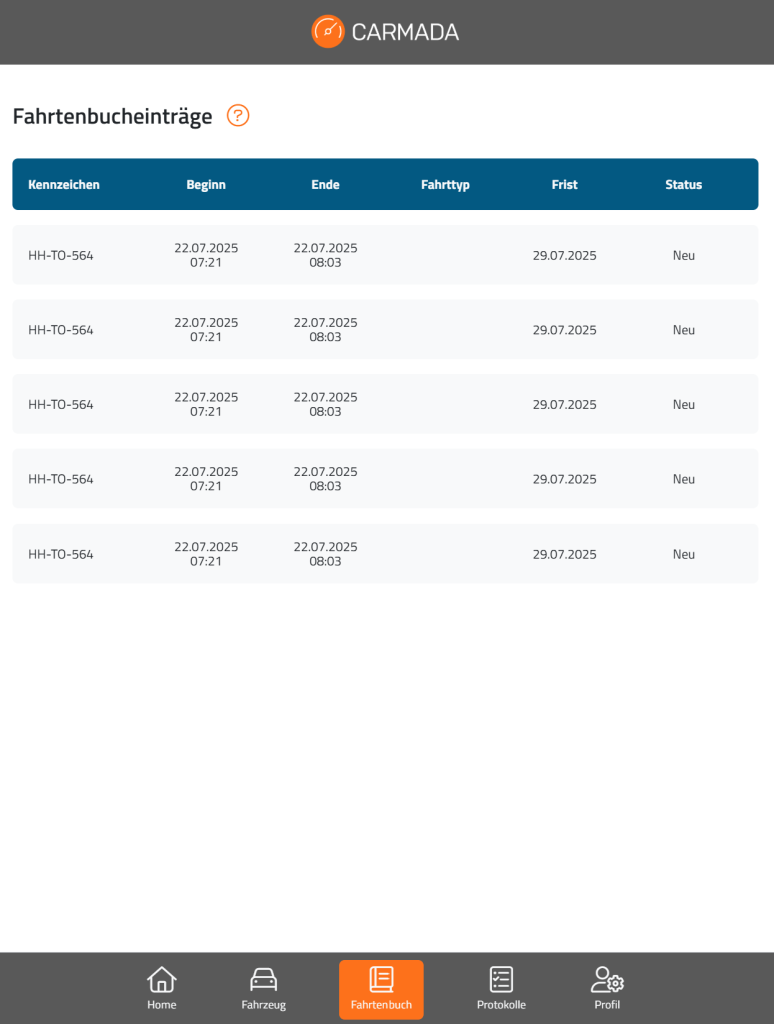Open the second logbook entry row
Image resolution: width=774 pixels, height=1024 pixels.
[385, 330]
